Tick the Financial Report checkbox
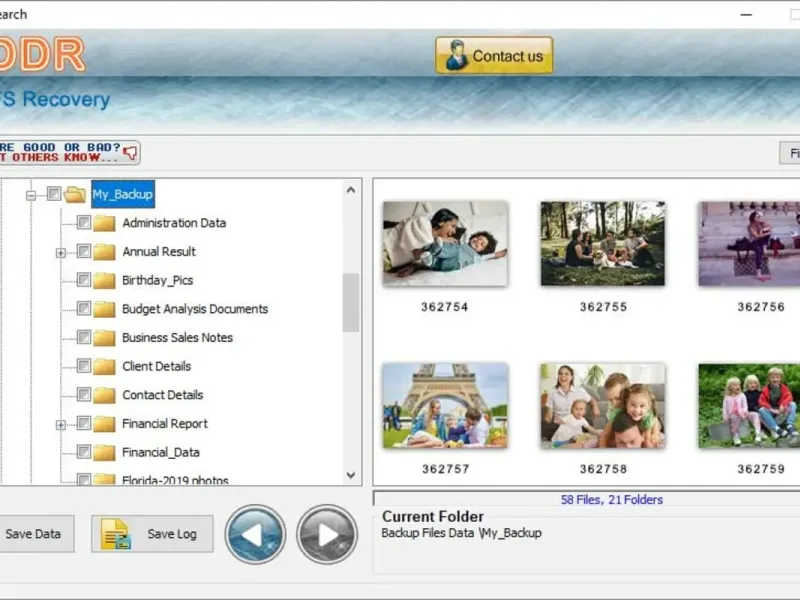Image resolution: width=800 pixels, height=600 pixels. (x=84, y=422)
